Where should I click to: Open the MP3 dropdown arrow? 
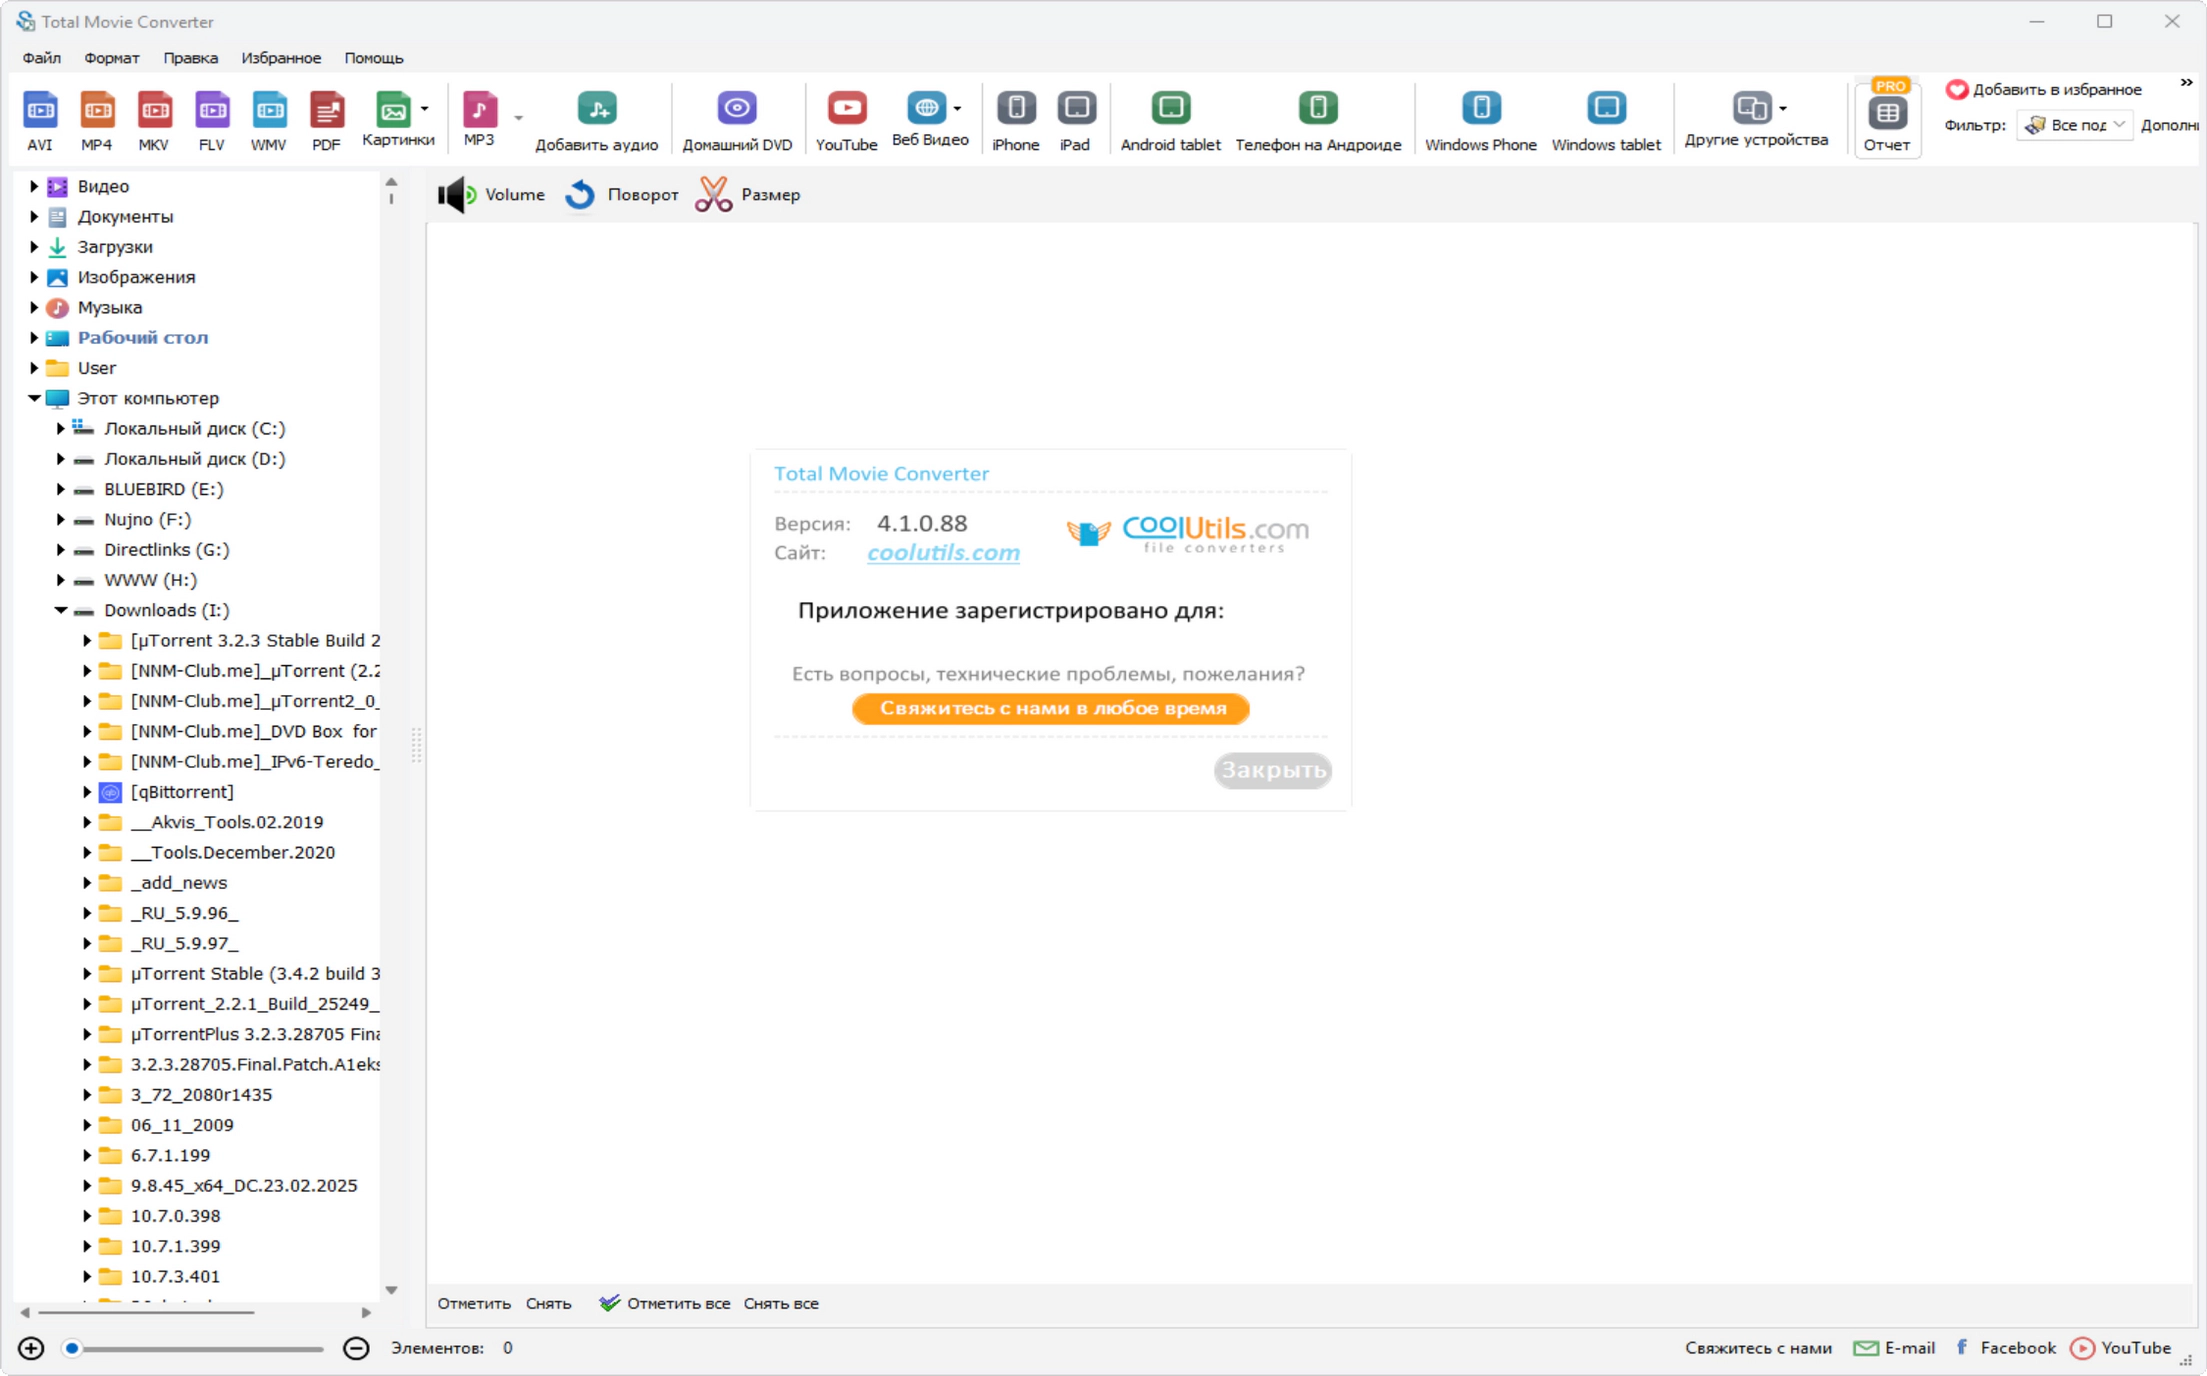coord(518,118)
